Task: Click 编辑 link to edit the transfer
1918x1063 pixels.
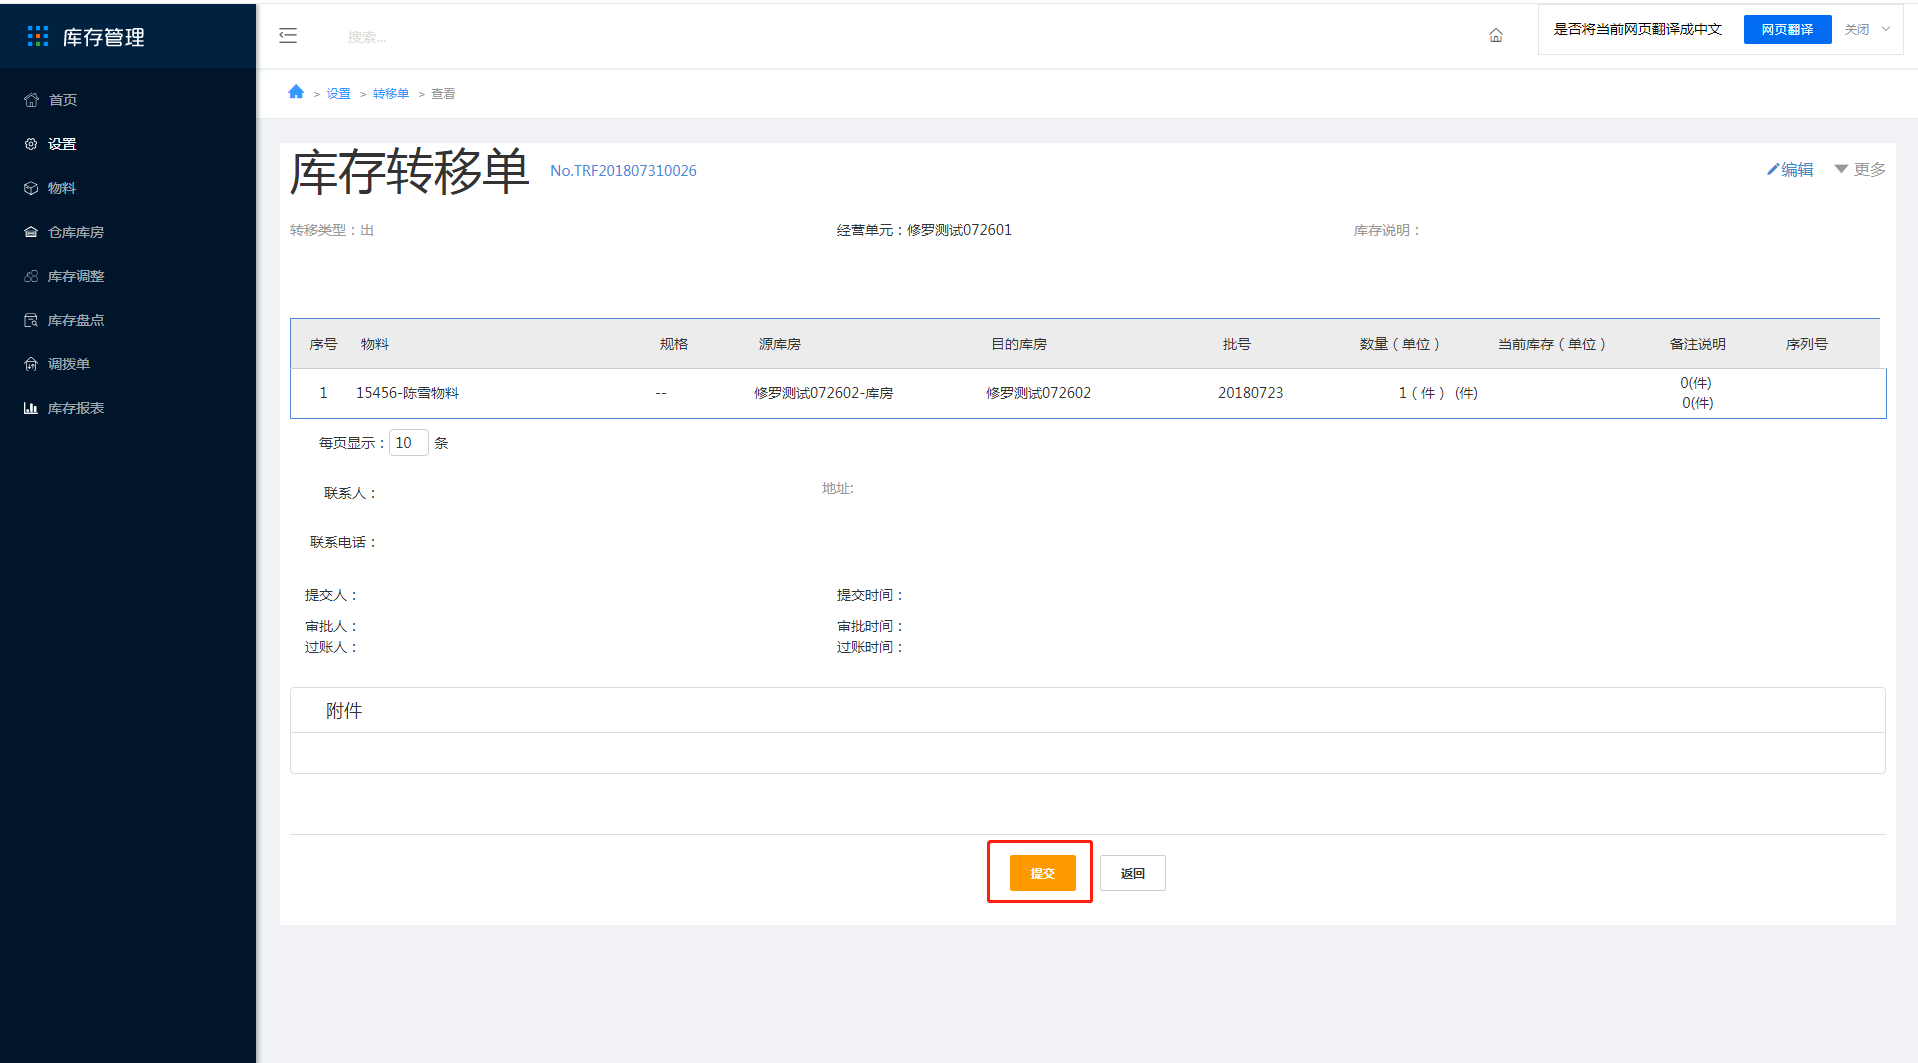Action: point(1797,170)
